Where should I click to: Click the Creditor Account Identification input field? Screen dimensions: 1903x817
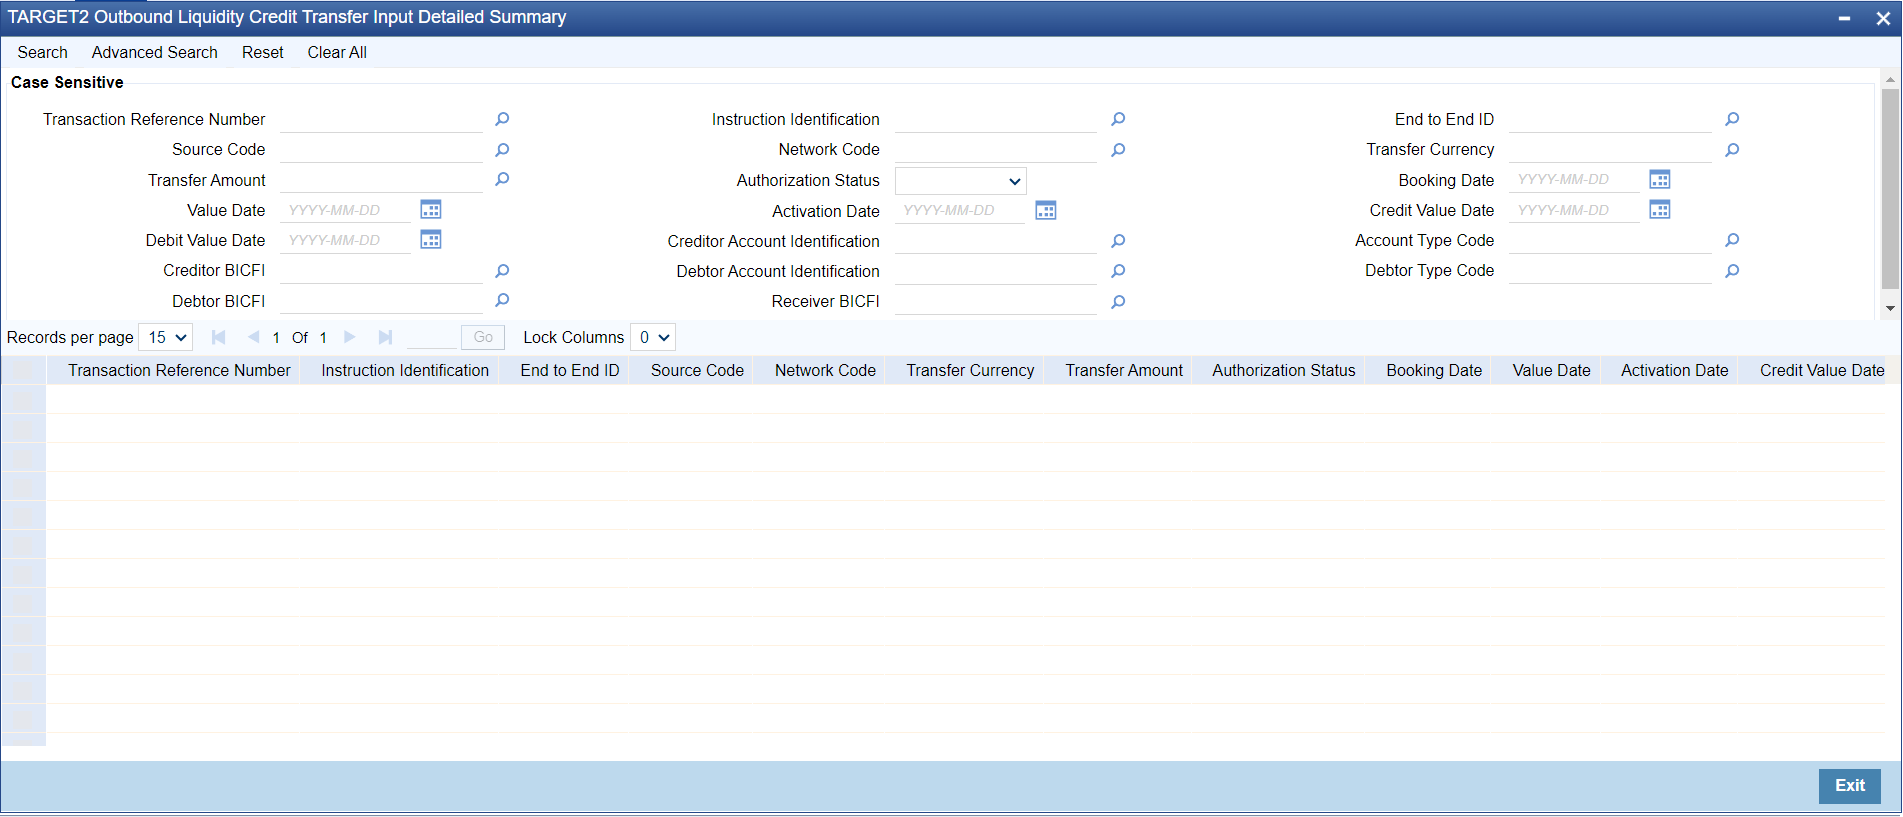(x=996, y=241)
